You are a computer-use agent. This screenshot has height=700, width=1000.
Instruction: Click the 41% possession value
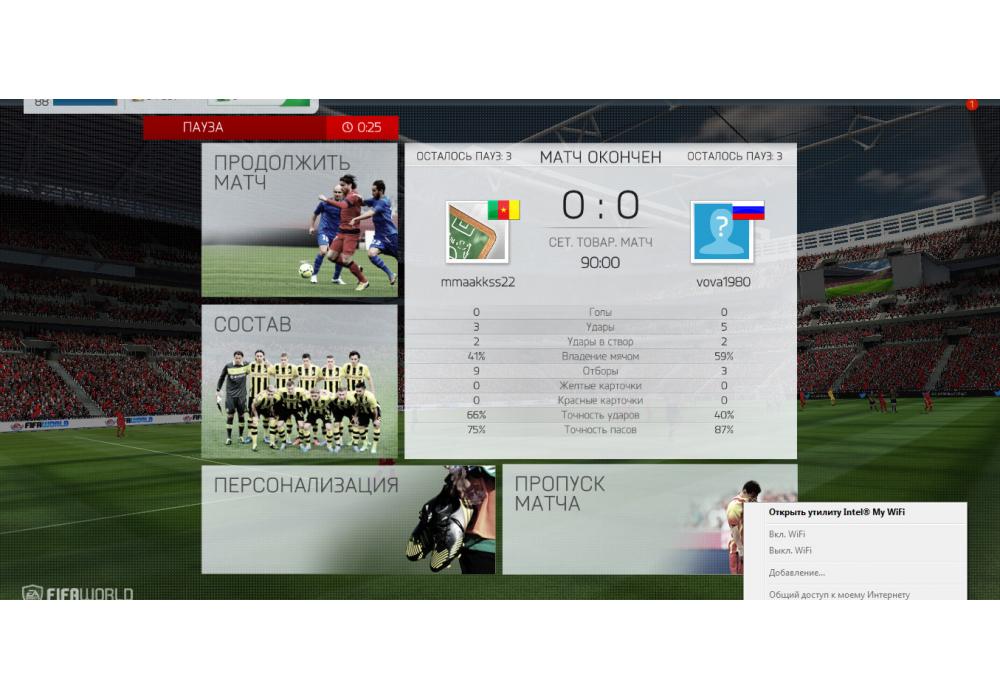[476, 356]
